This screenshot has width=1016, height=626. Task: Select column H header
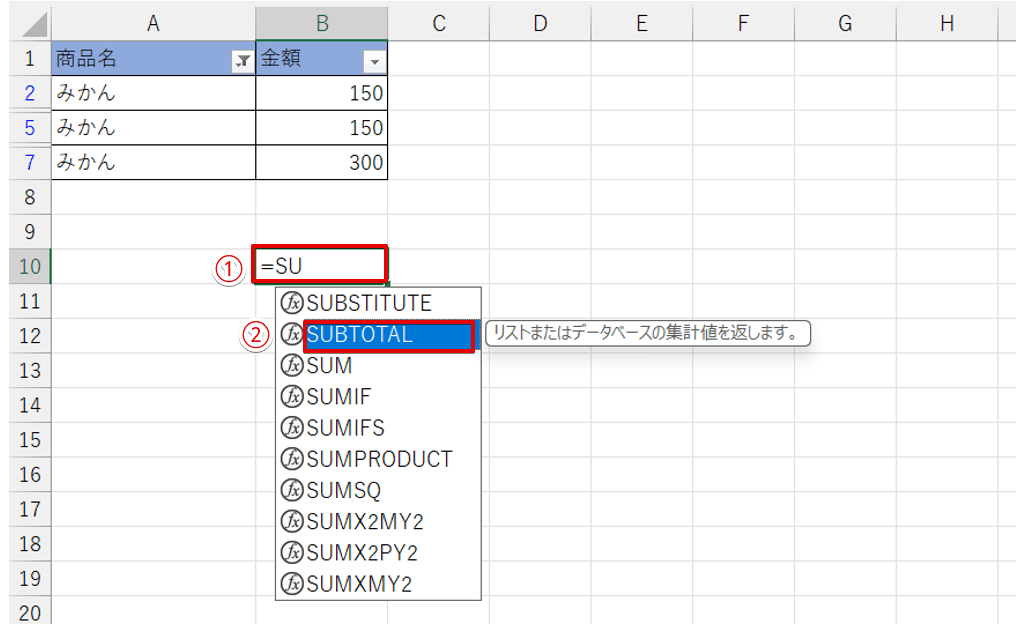(x=947, y=24)
